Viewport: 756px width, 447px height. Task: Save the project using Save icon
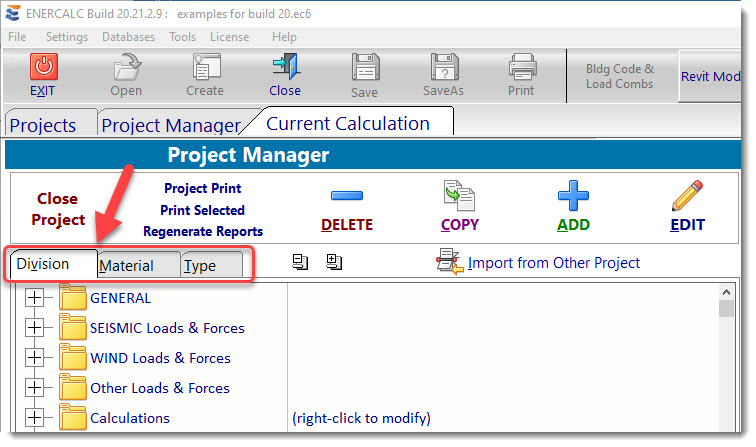tap(364, 68)
